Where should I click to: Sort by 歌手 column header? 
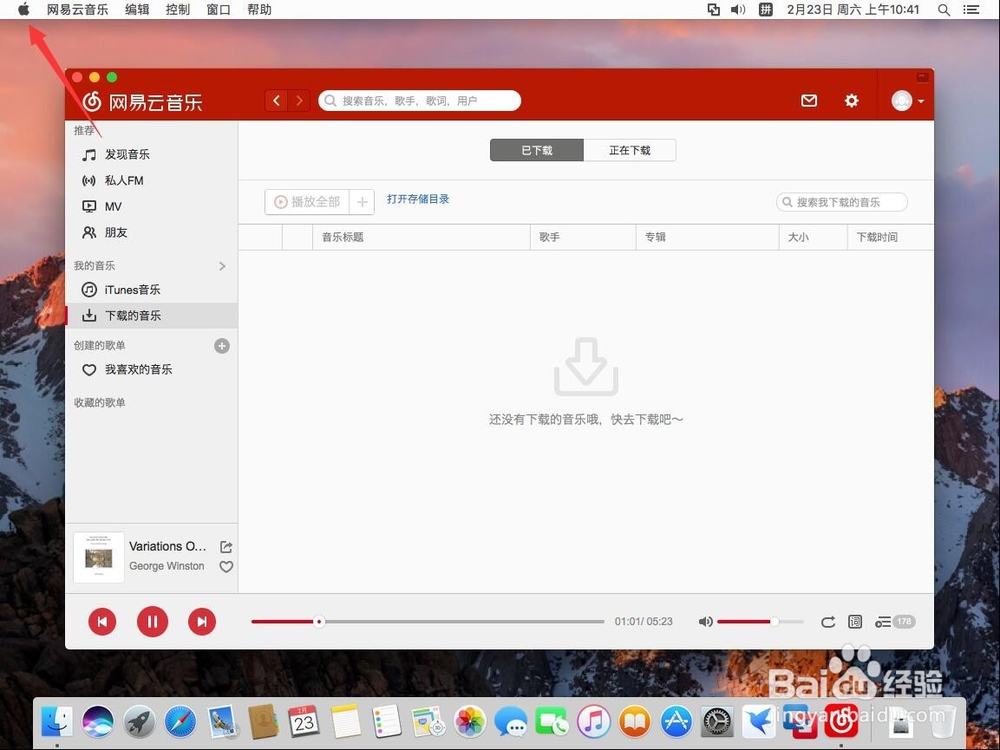click(583, 237)
